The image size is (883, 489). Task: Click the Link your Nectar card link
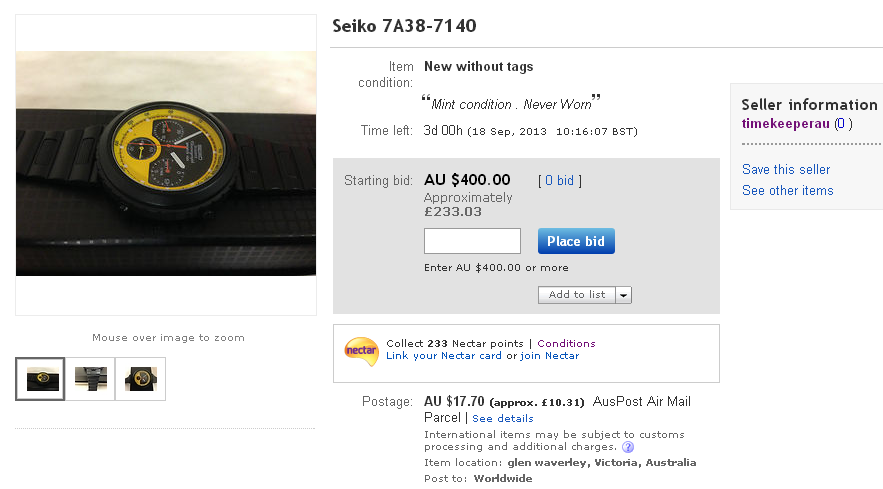click(x=444, y=356)
